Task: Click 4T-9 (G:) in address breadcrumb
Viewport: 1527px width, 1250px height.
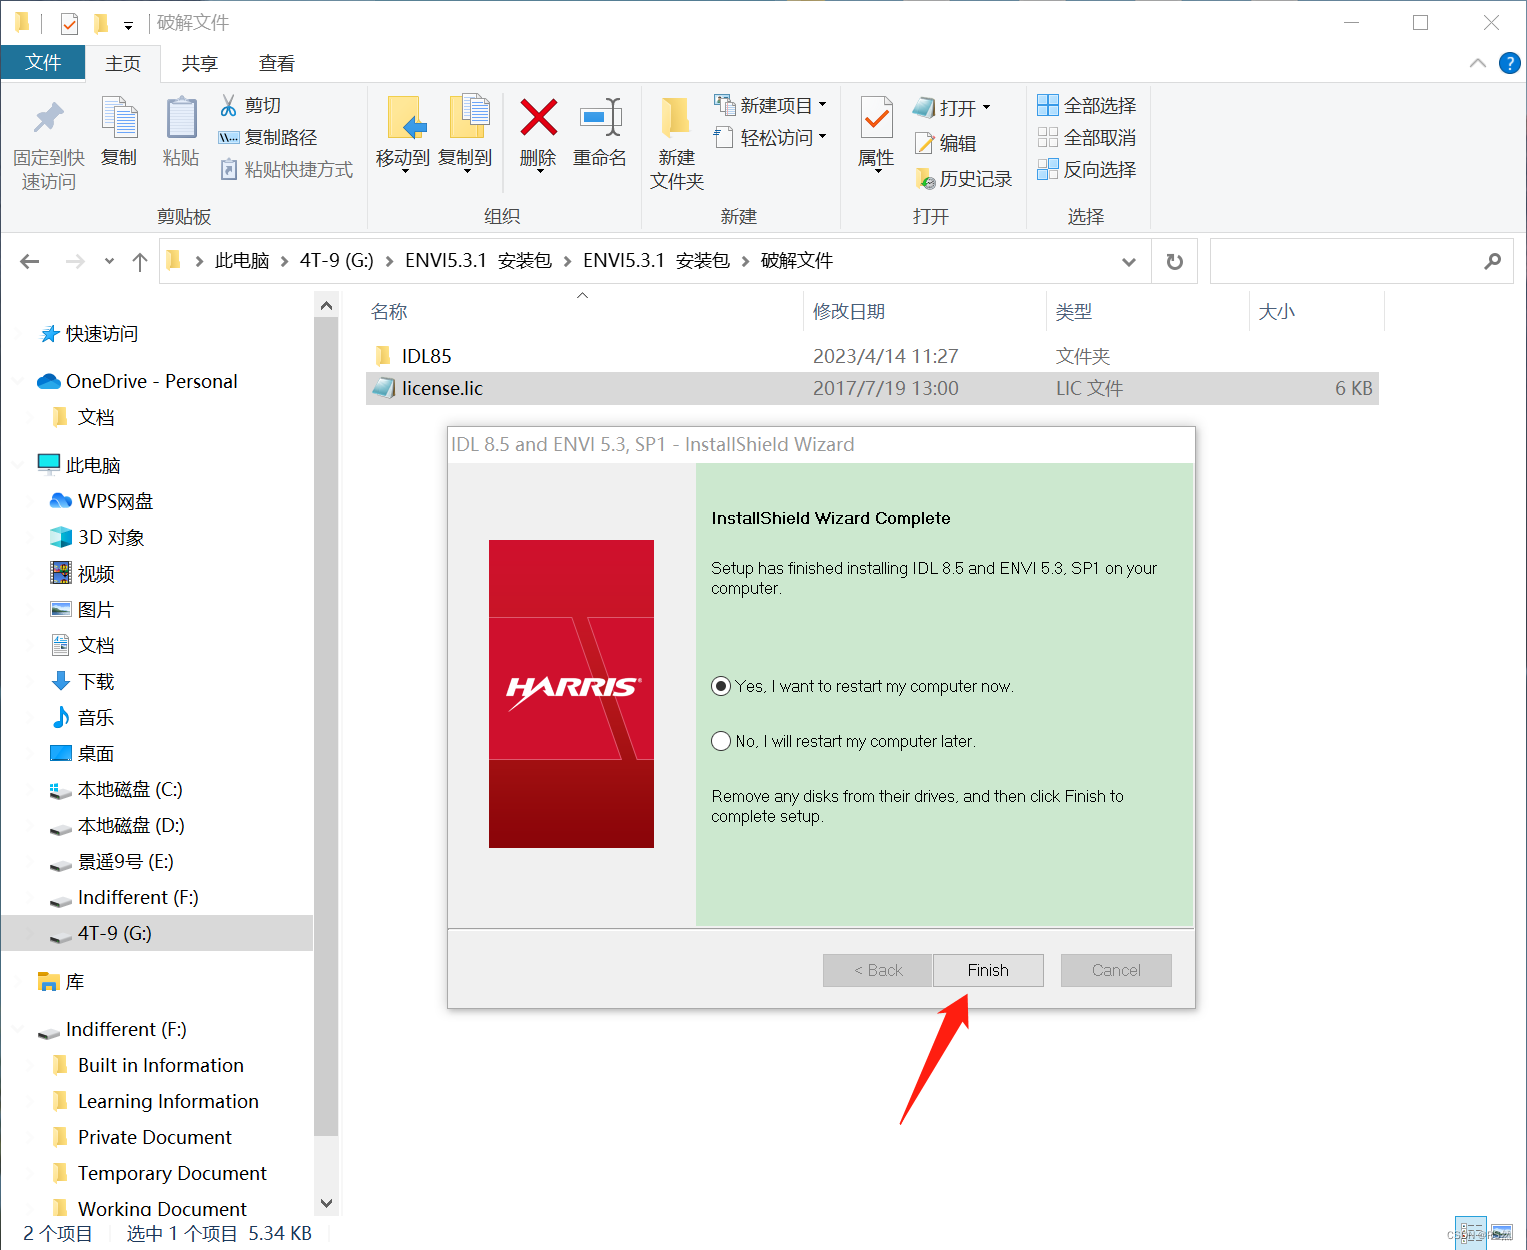Action: tap(337, 261)
